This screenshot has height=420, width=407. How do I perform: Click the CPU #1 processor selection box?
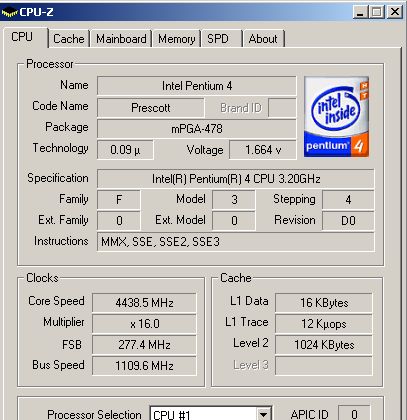pos(211,414)
